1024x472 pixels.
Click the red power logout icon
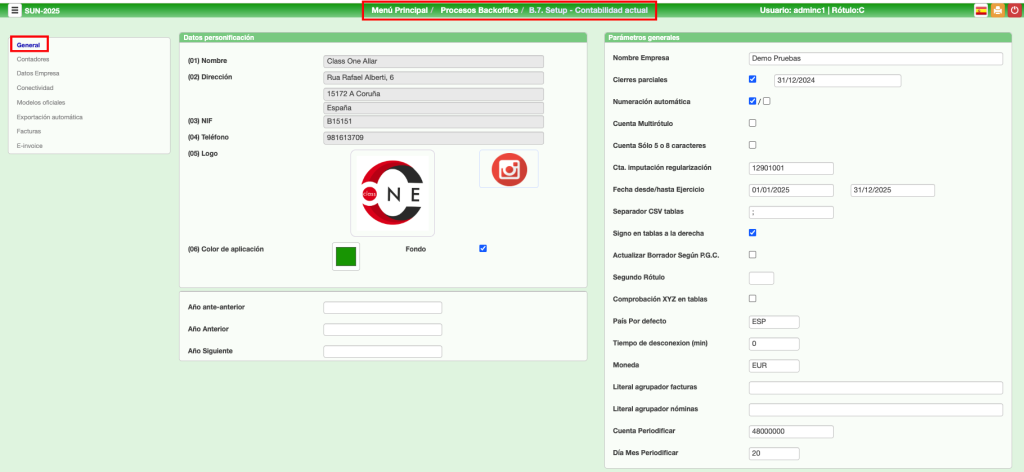(1013, 10)
